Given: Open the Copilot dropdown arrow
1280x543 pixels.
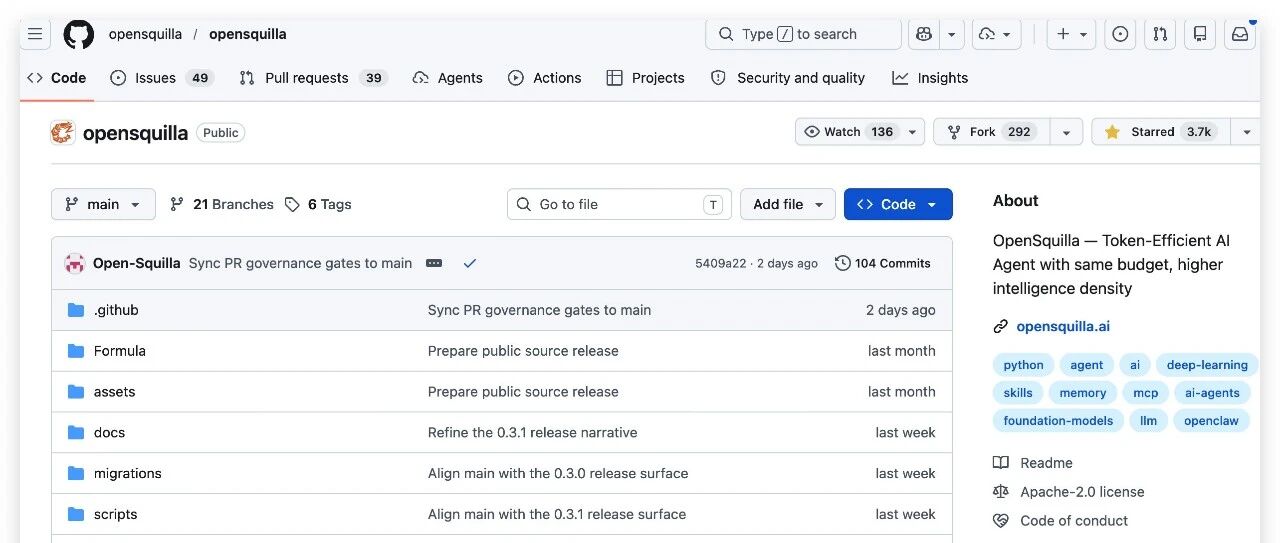Looking at the screenshot, I should [x=952, y=34].
